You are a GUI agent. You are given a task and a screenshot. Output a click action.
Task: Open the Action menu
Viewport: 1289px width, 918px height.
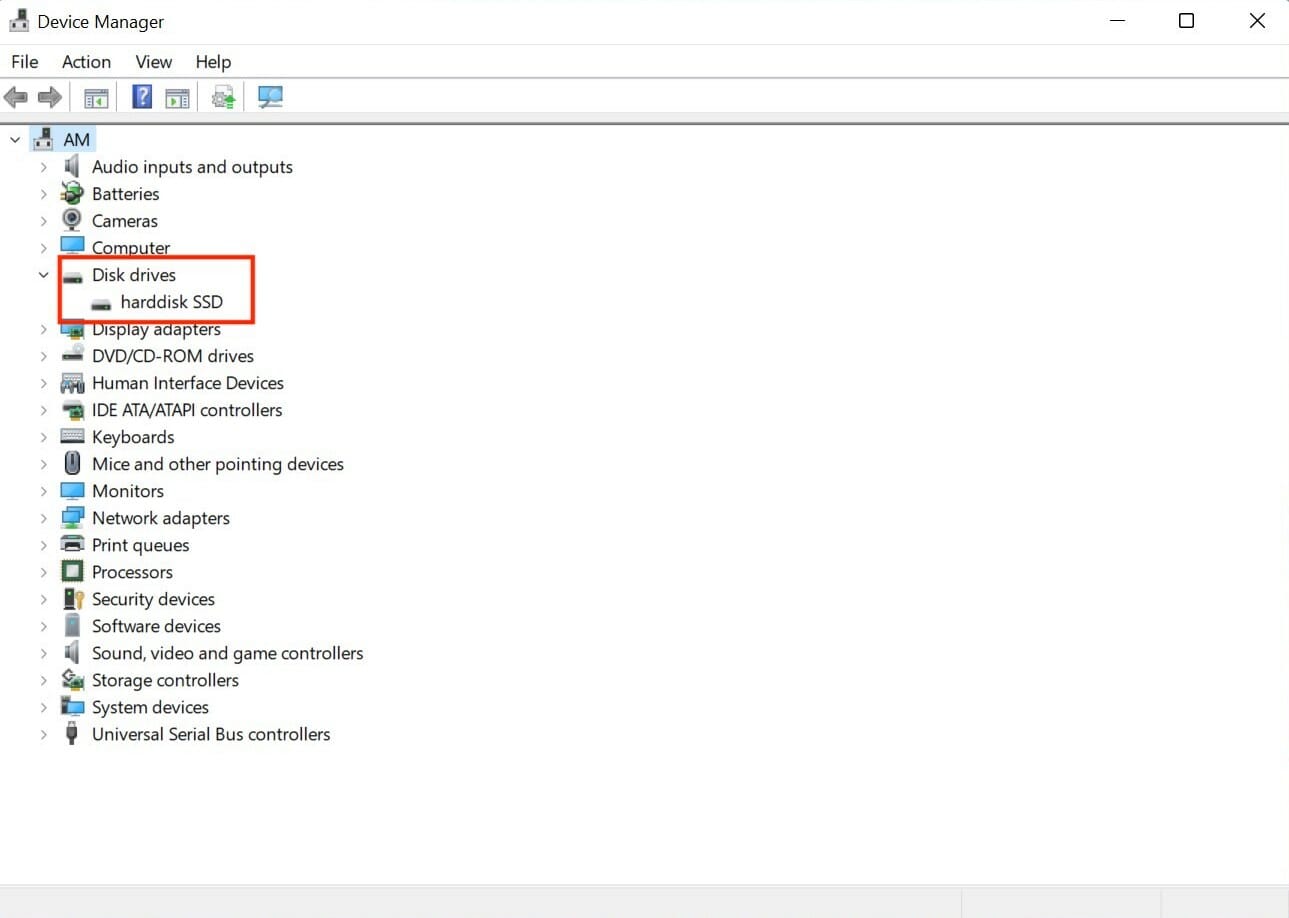86,61
